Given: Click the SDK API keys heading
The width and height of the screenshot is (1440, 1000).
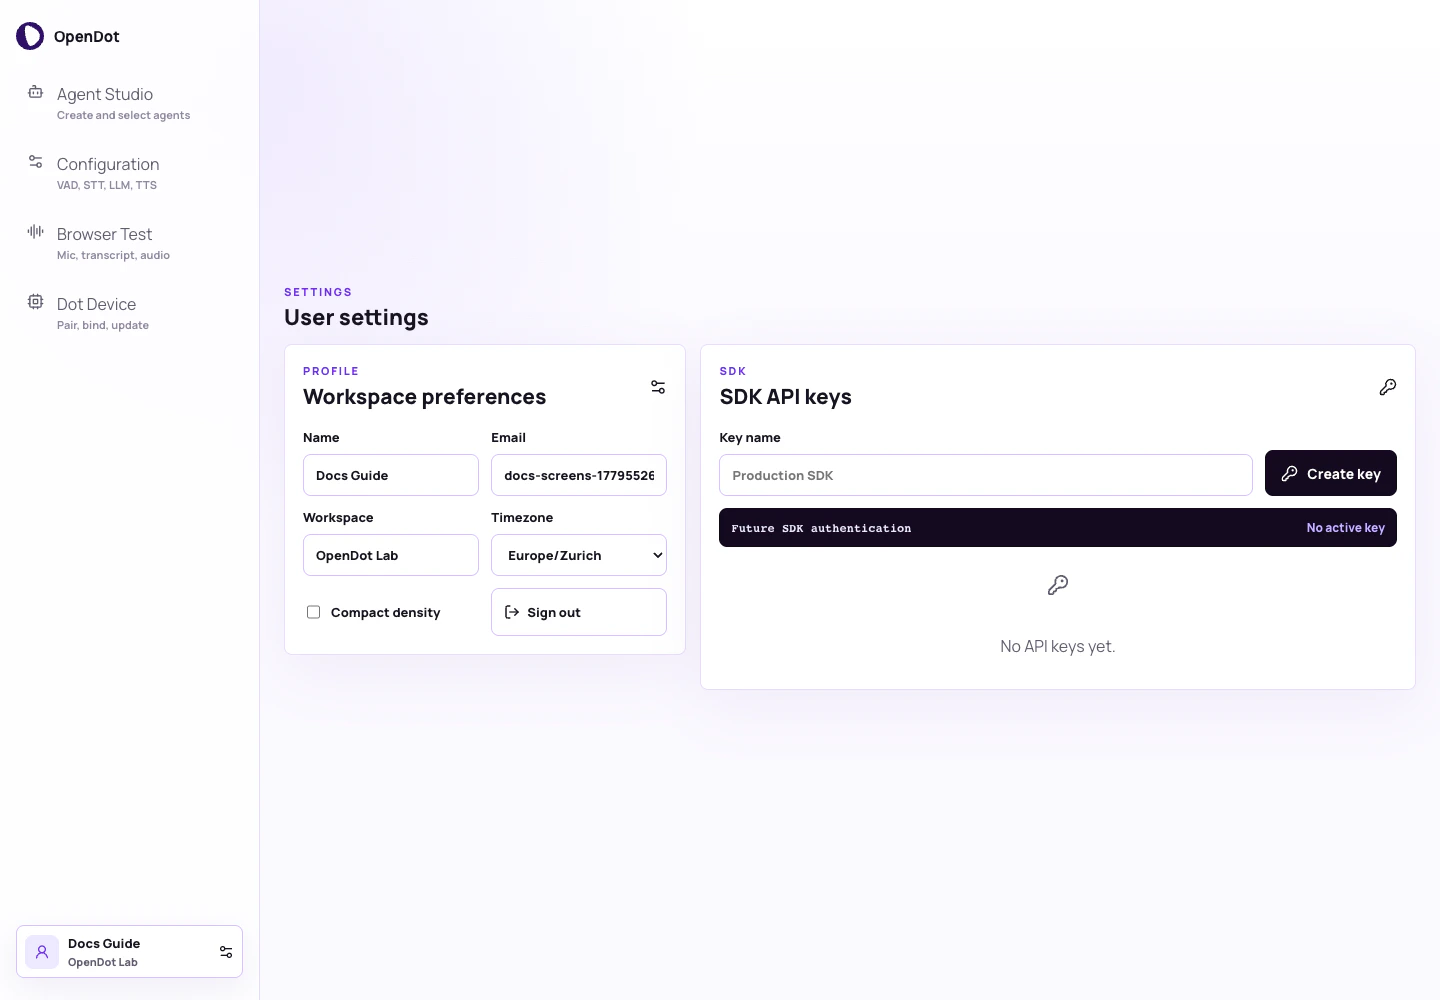Looking at the screenshot, I should [786, 397].
